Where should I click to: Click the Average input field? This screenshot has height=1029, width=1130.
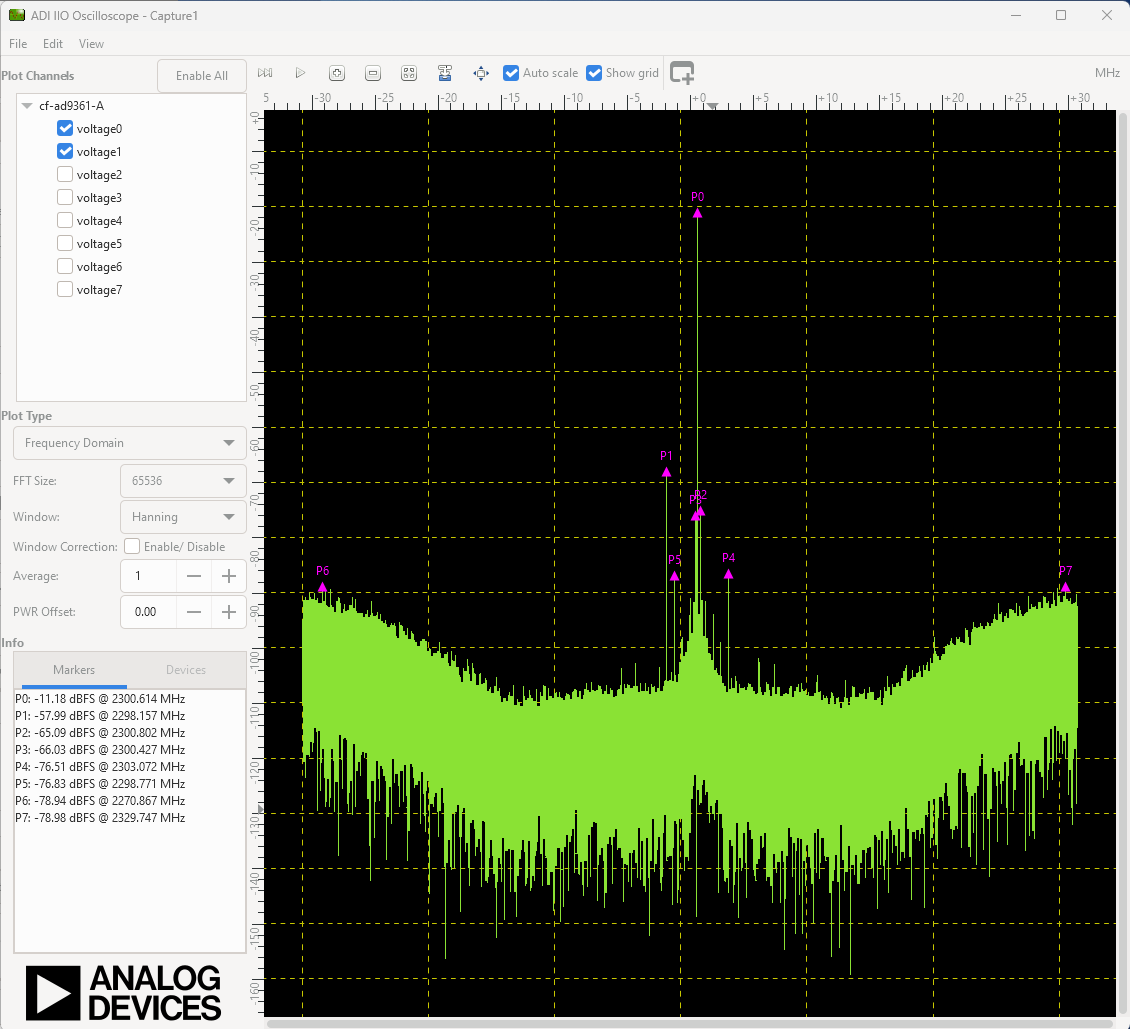(x=148, y=576)
